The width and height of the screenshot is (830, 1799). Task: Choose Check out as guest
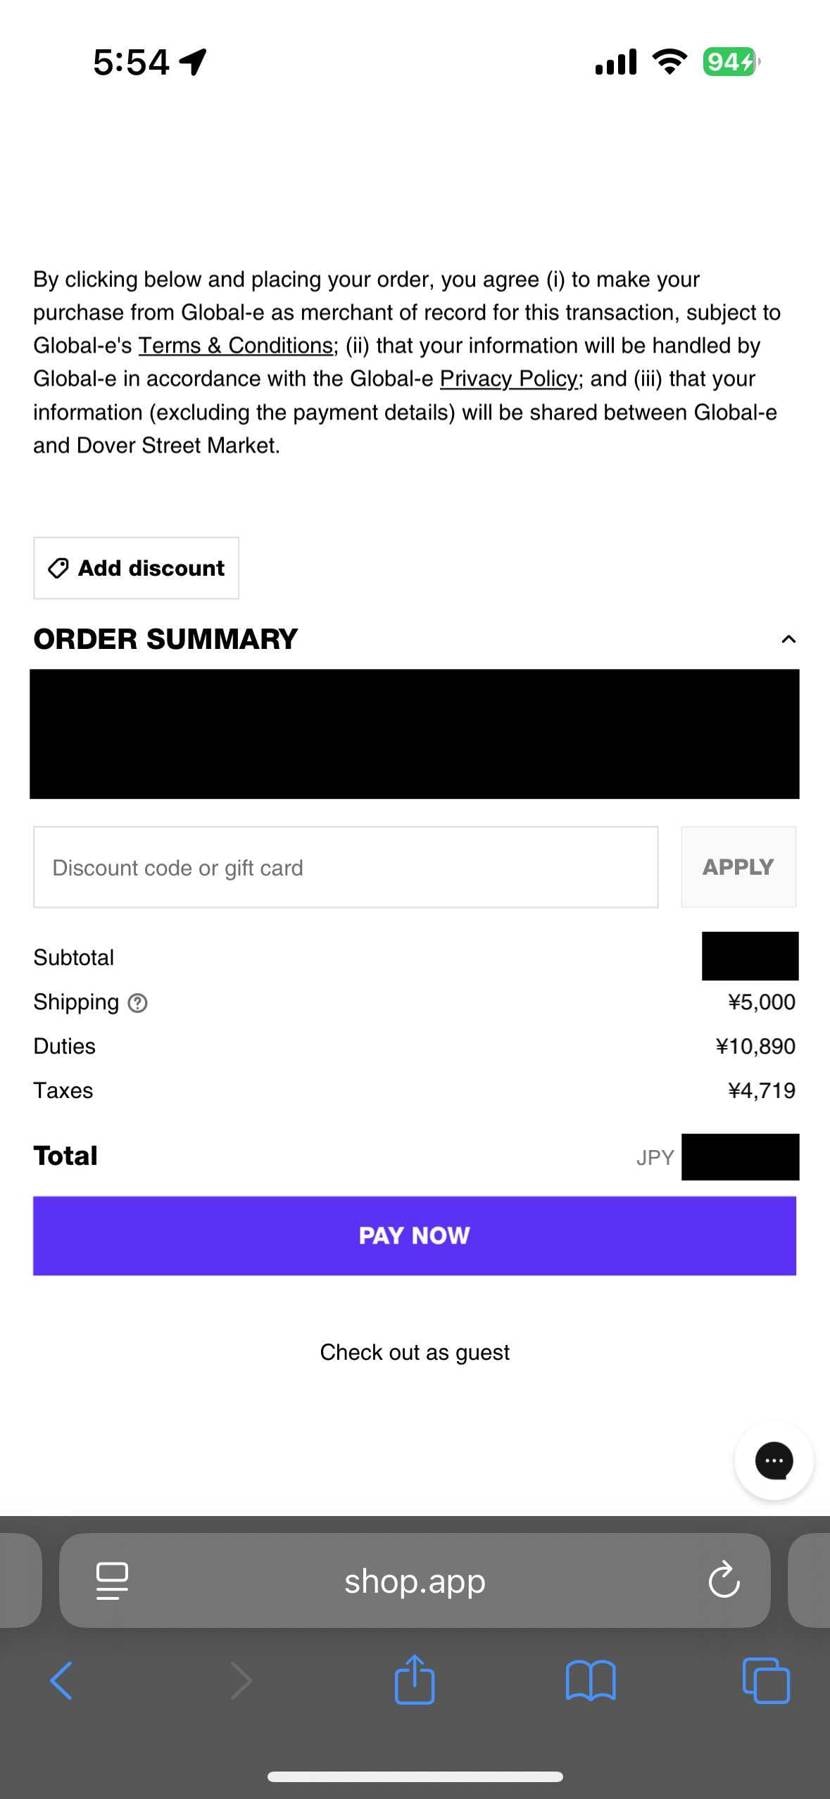pos(414,1352)
